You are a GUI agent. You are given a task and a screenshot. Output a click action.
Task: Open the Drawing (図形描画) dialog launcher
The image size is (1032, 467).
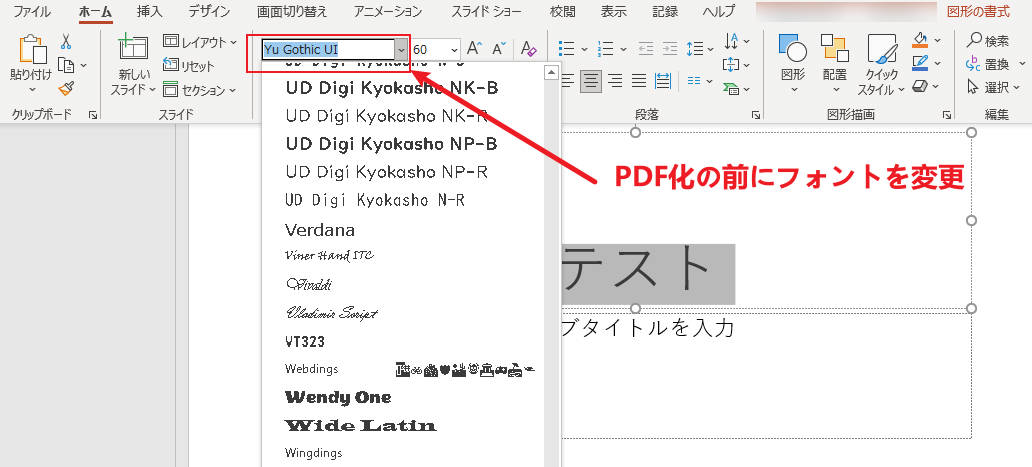pos(946,115)
